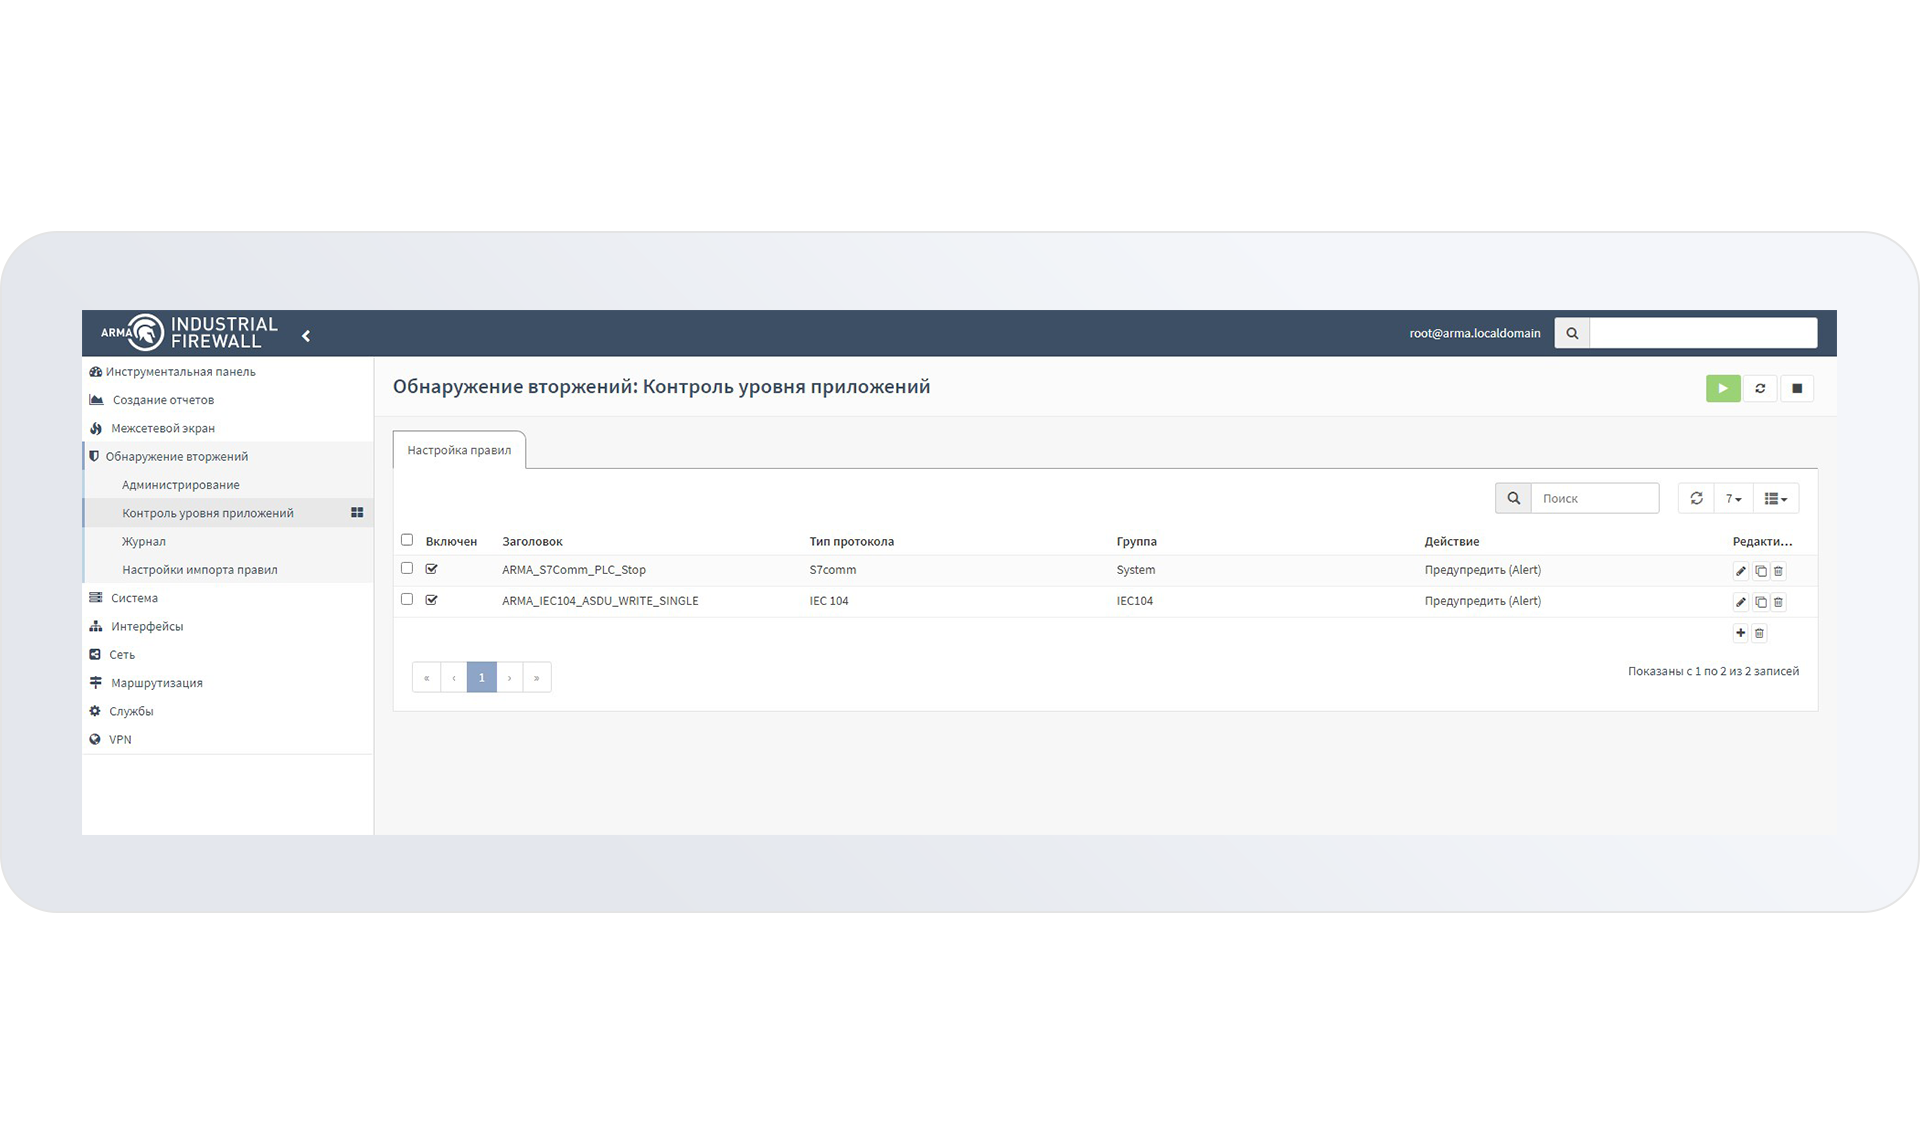Toggle the select-all checkbox in table header

click(x=407, y=540)
